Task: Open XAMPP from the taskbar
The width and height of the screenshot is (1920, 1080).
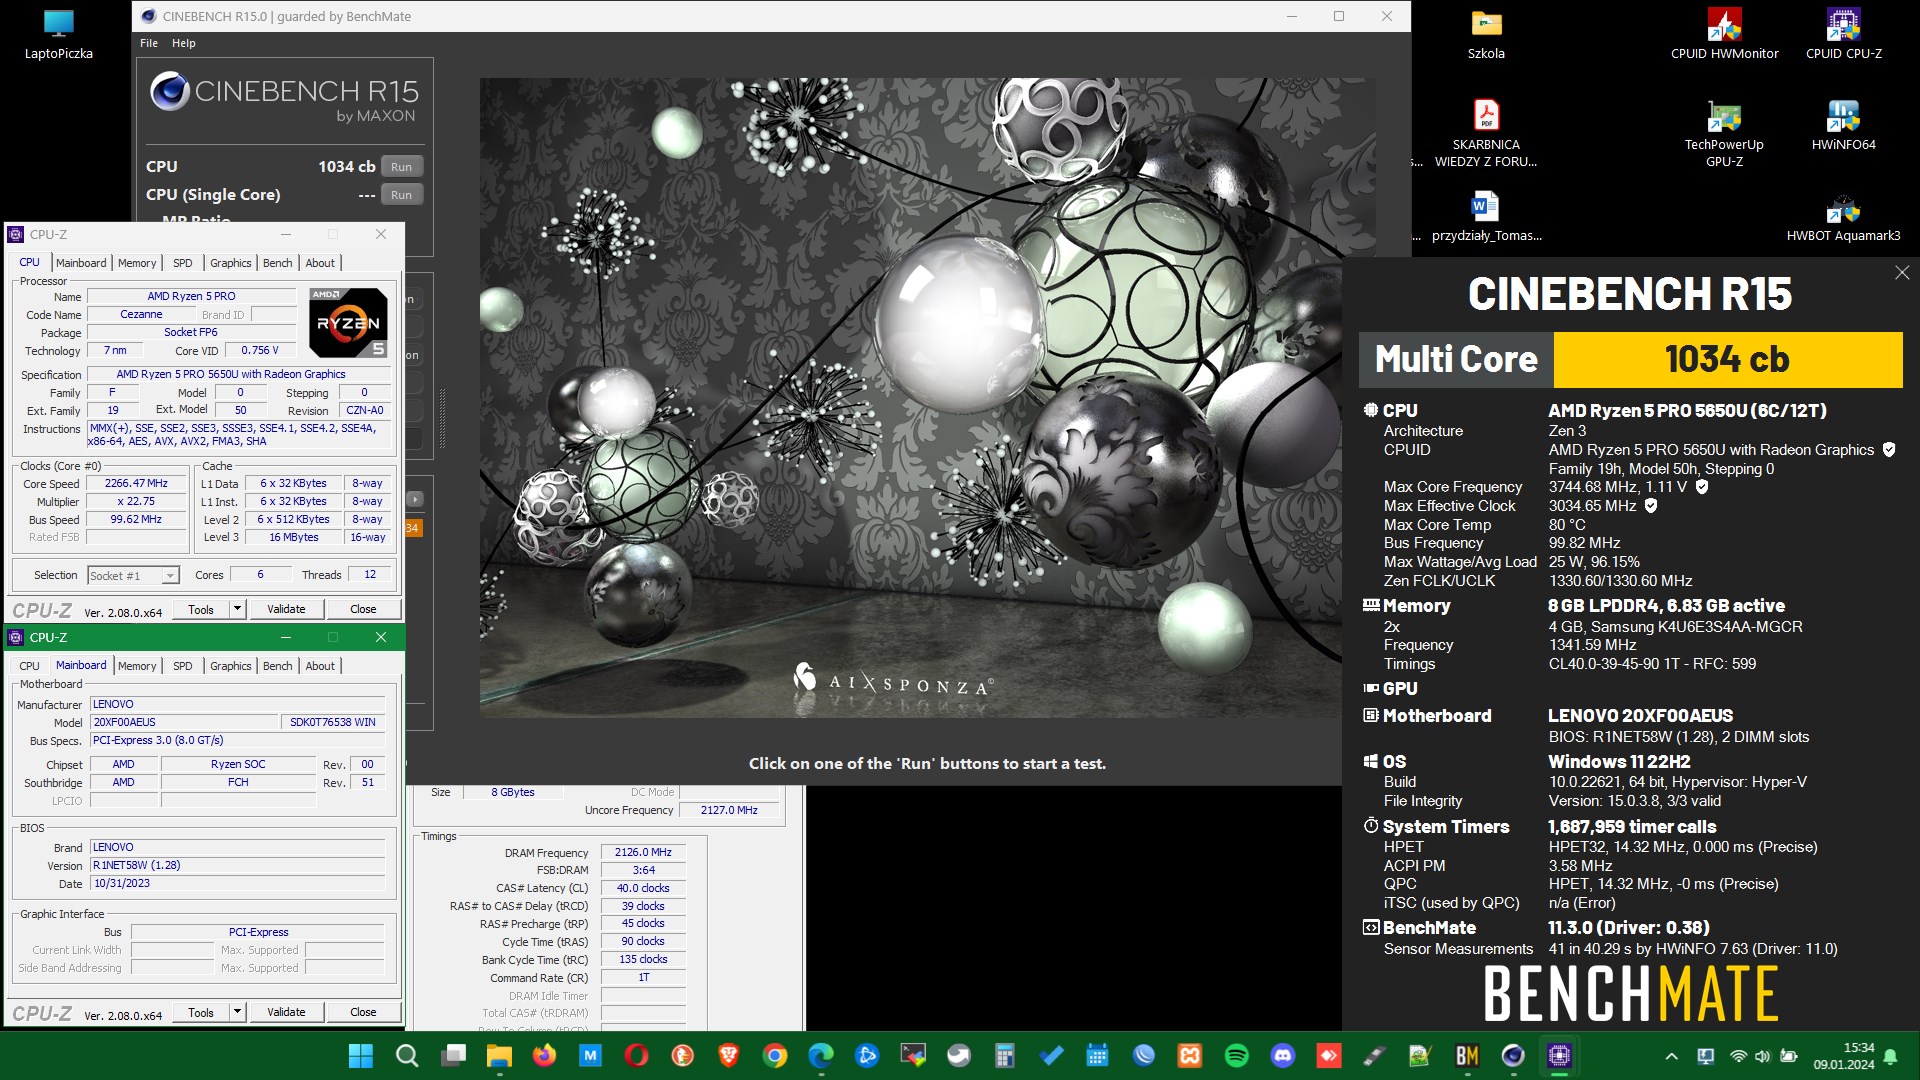Action: click(1190, 1056)
